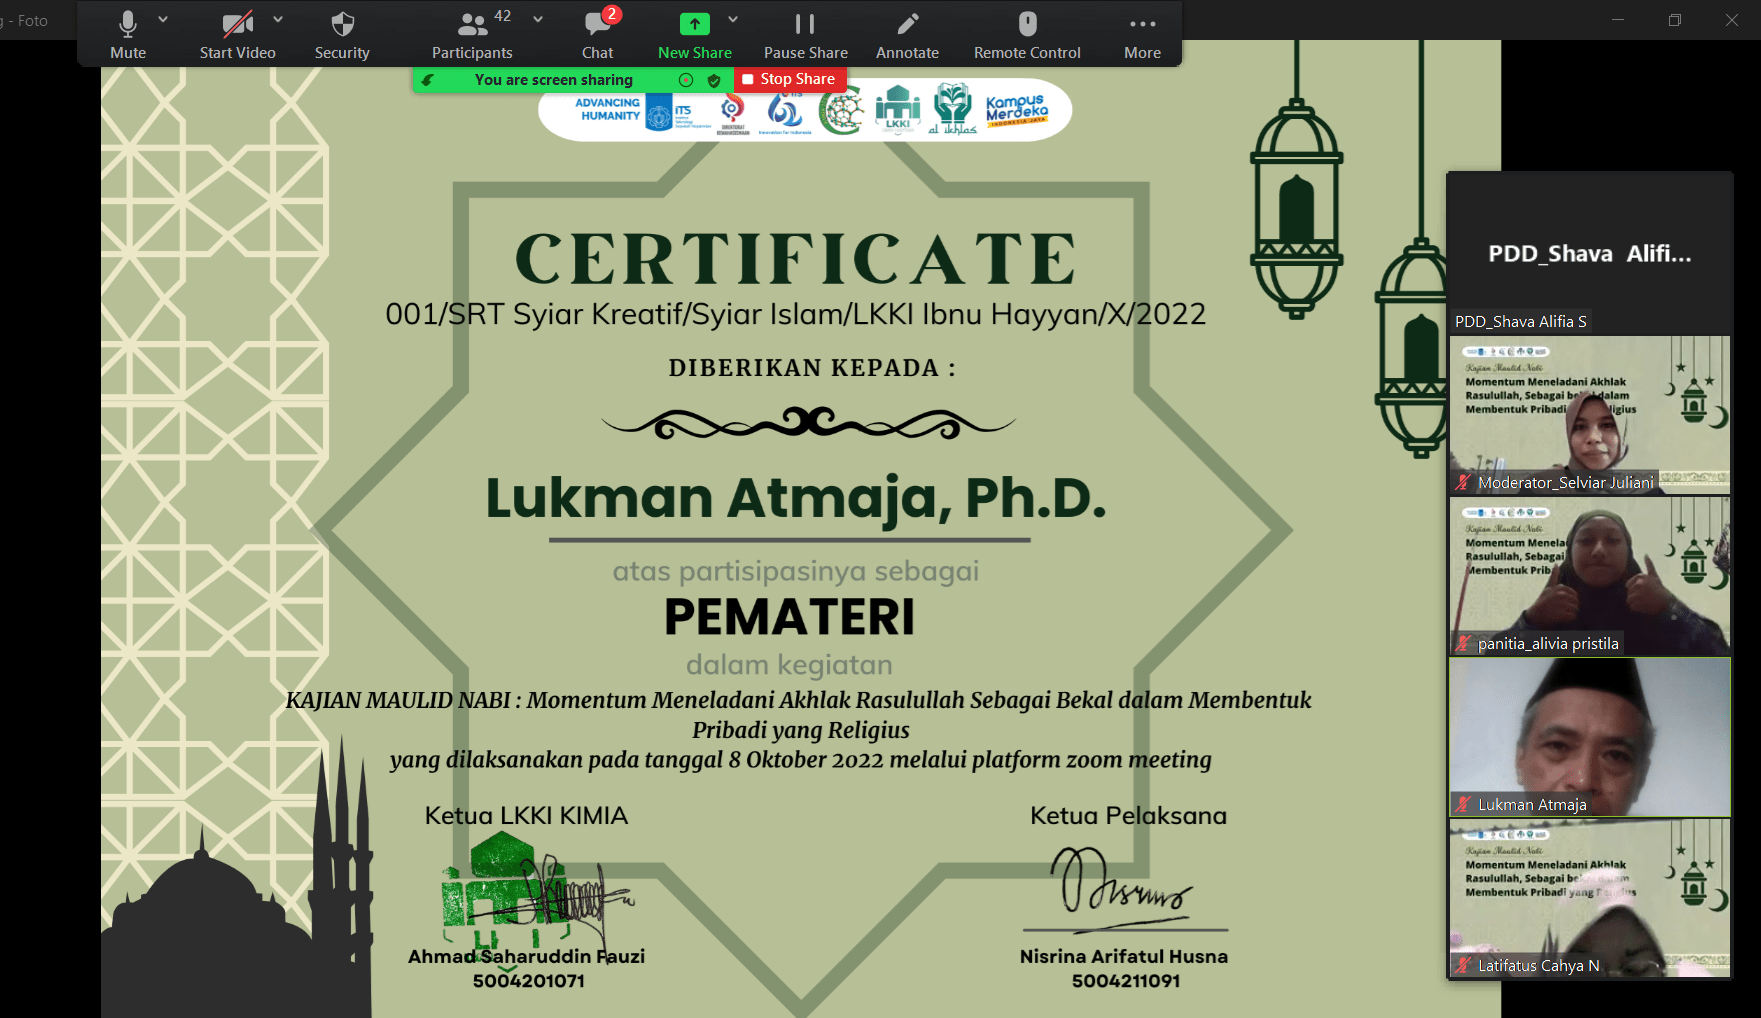Start video using the camera icon

pos(237,34)
